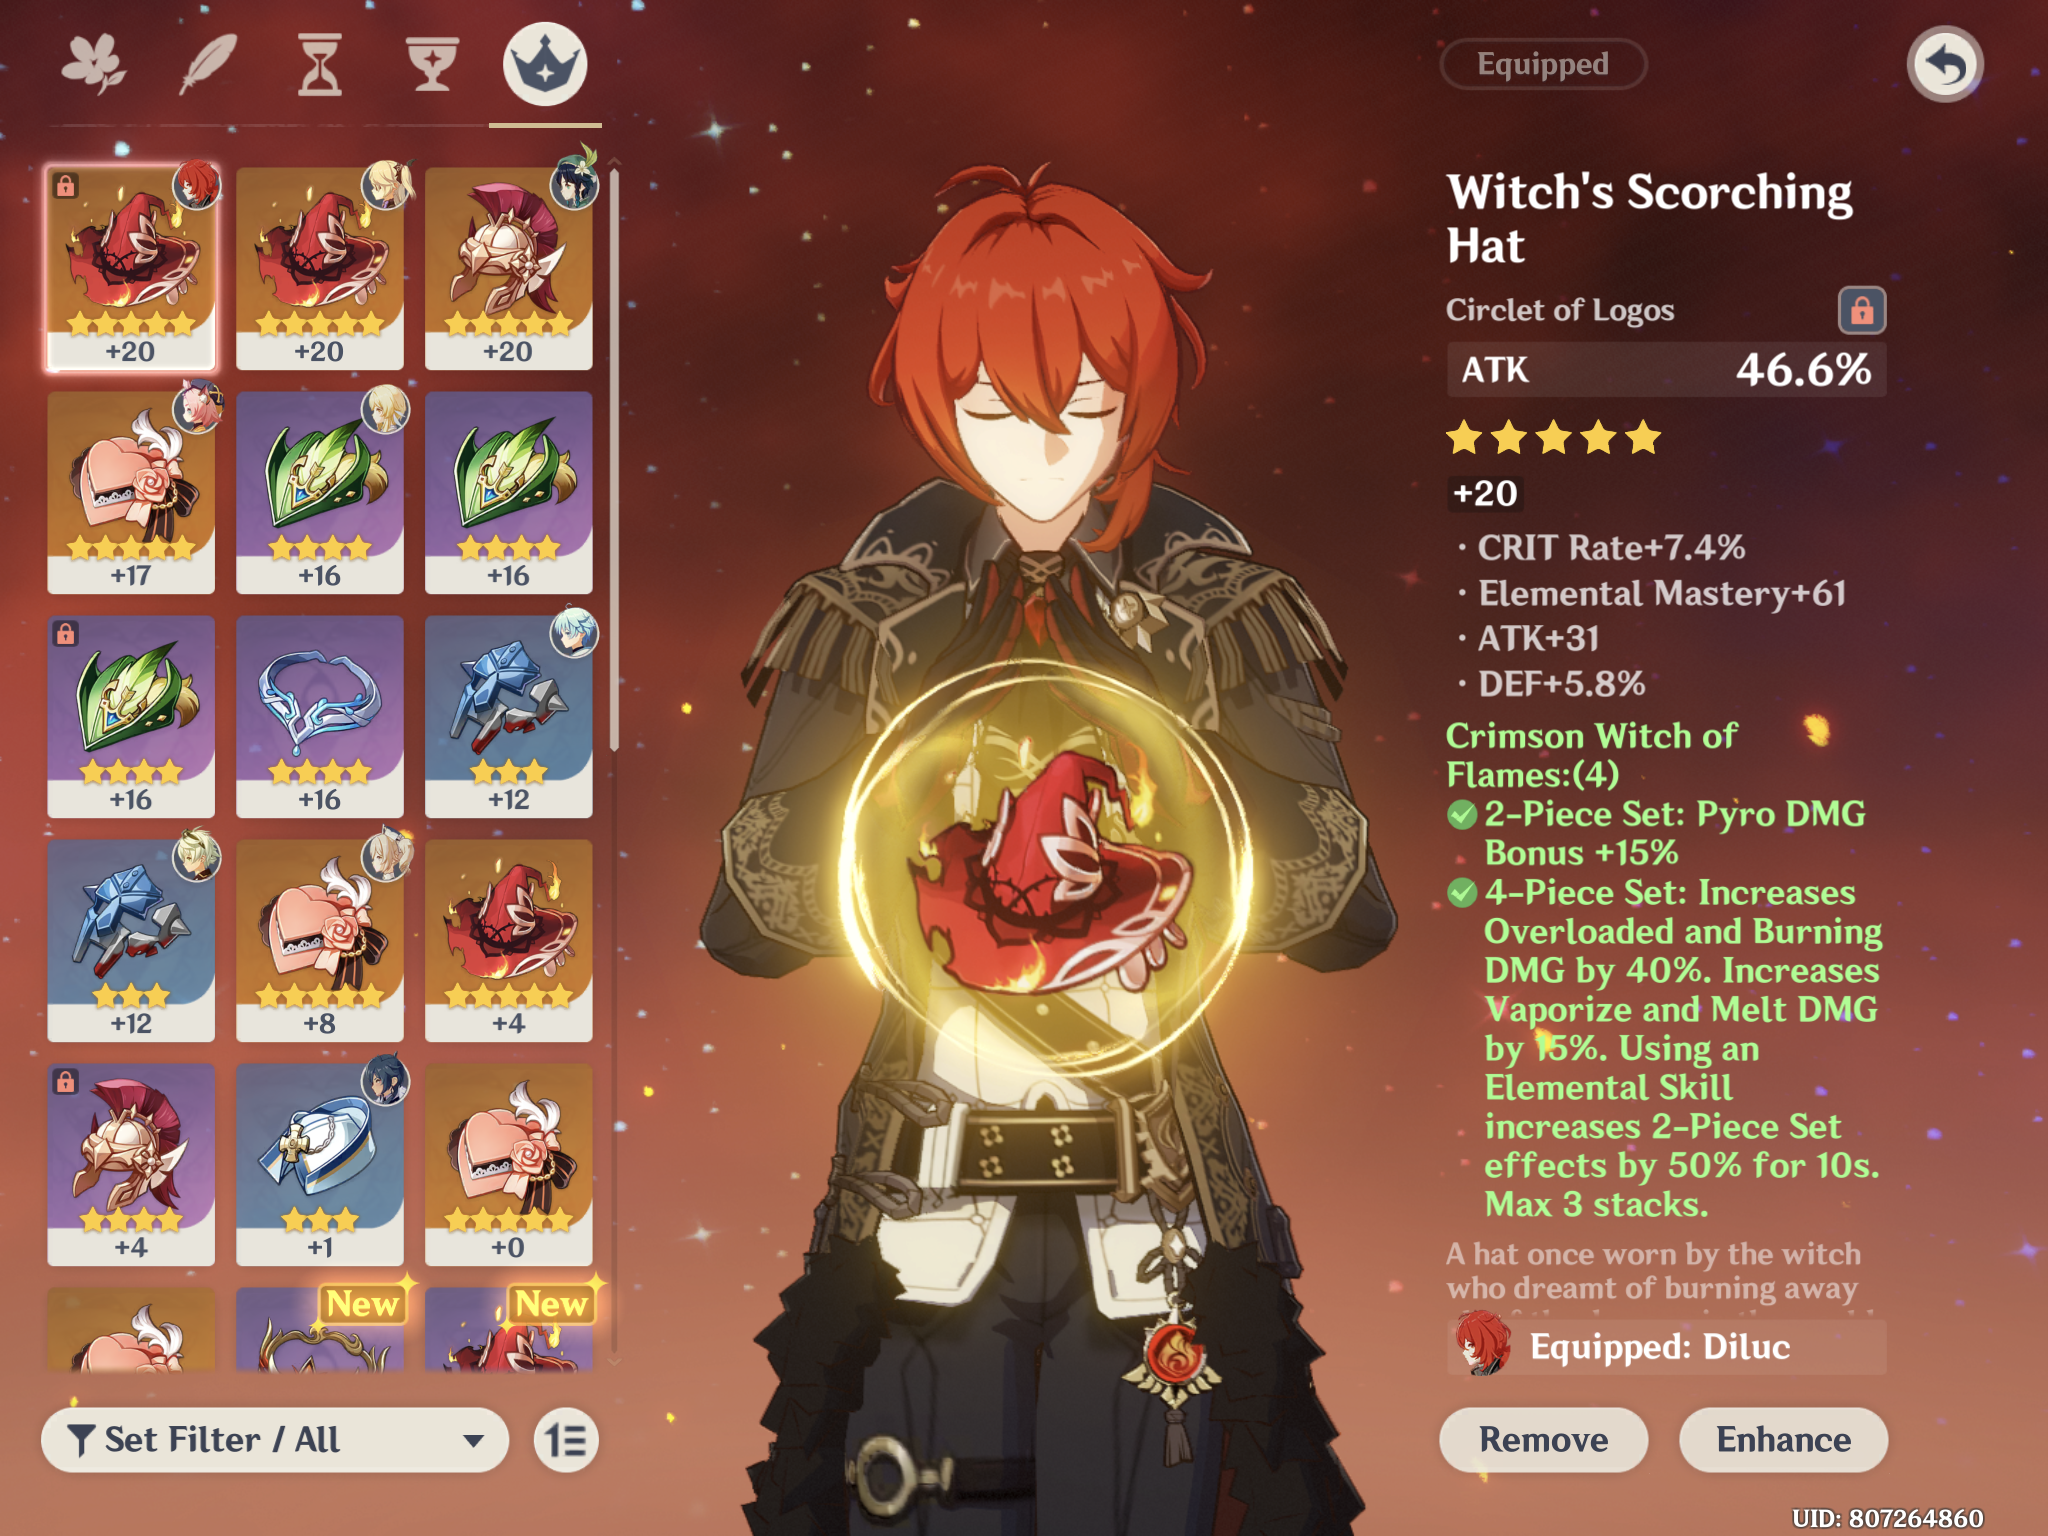The height and width of the screenshot is (1536, 2048).
Task: Select the +20 gladiator helmet artifact
Action: (x=509, y=268)
